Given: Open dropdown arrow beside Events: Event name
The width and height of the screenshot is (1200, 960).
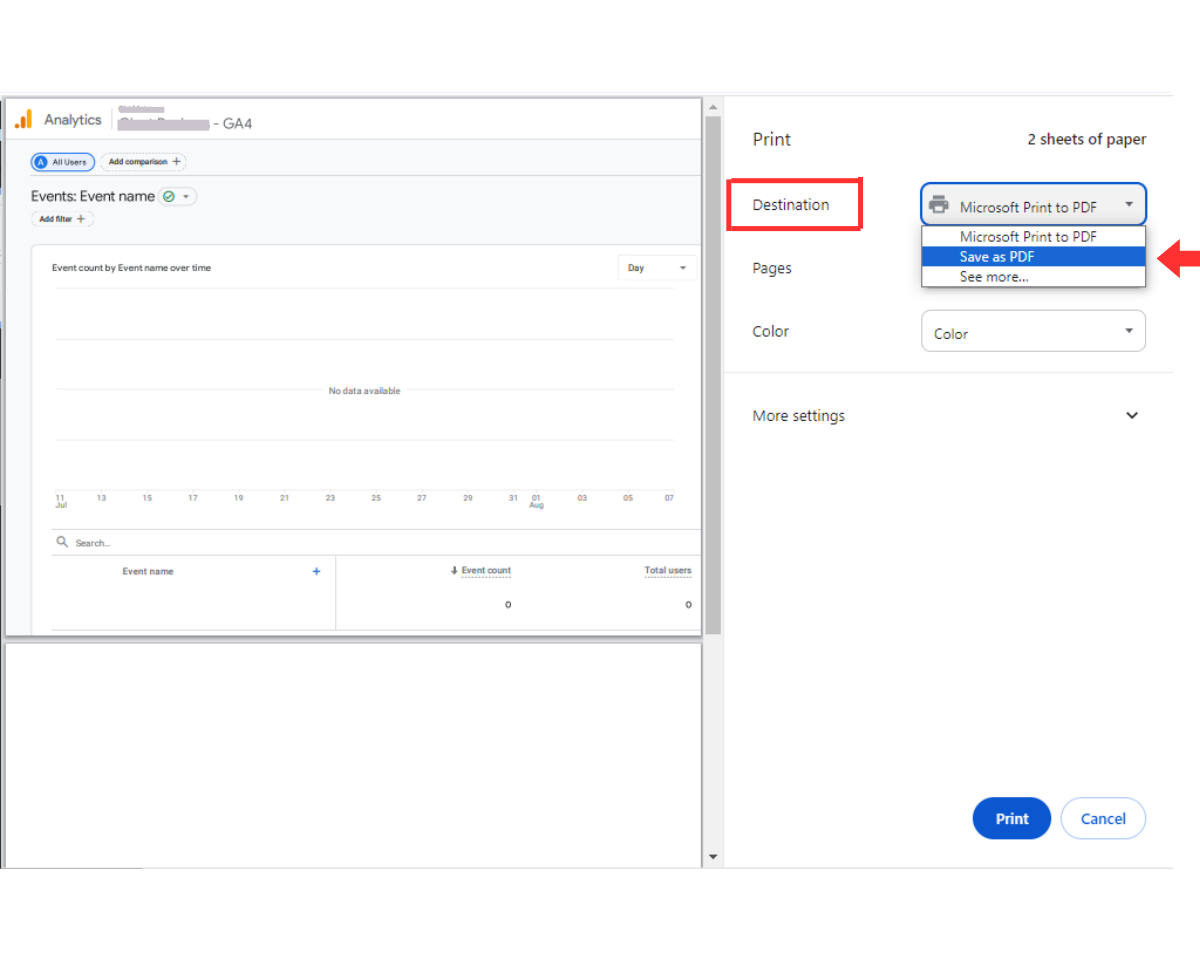Looking at the screenshot, I should [x=186, y=197].
